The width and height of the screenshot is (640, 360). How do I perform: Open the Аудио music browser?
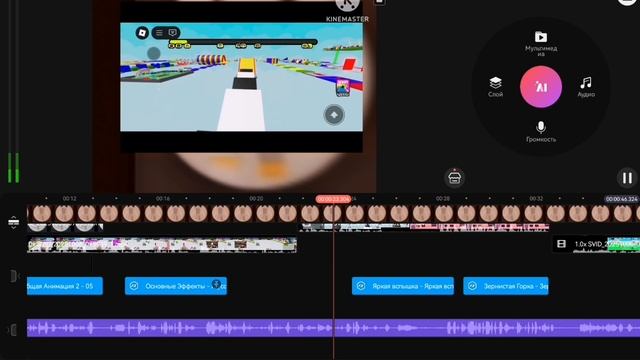coord(586,87)
